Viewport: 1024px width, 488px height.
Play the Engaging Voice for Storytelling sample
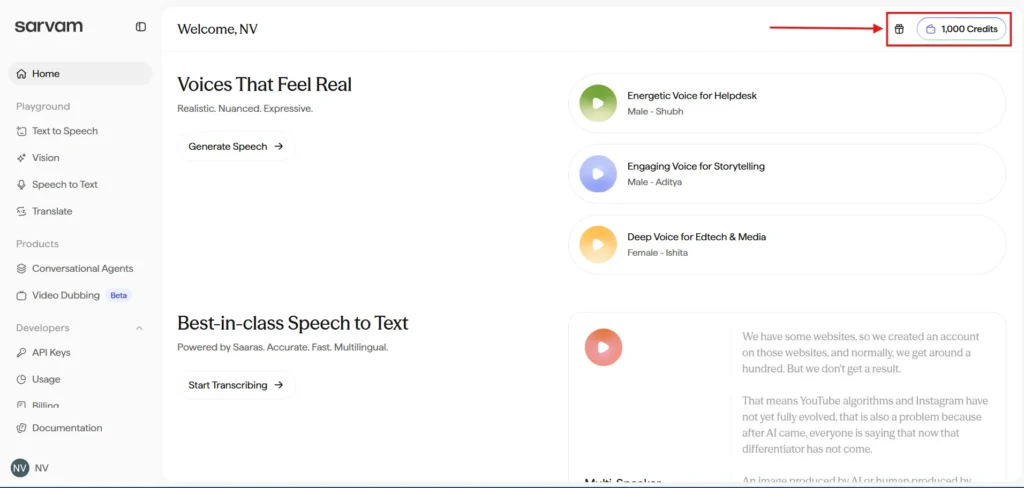598,173
